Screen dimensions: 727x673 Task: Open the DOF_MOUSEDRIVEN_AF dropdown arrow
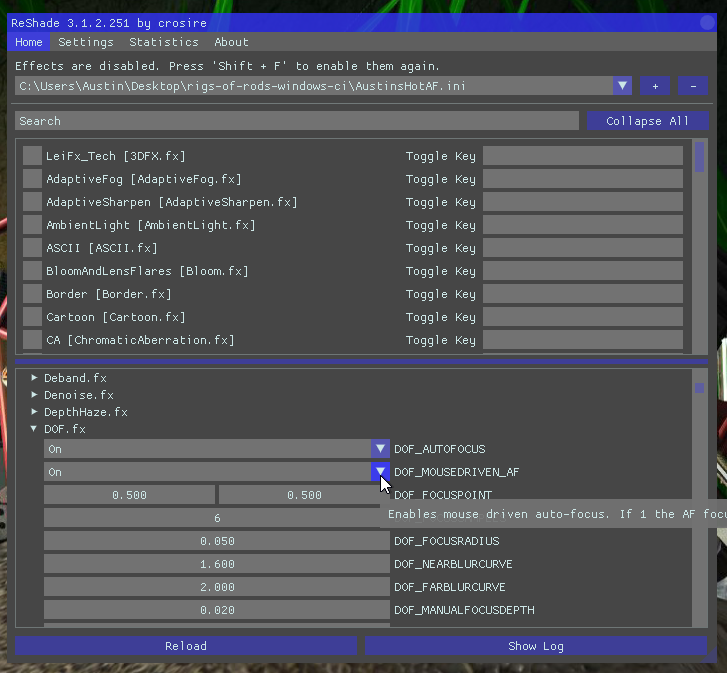pyautogui.click(x=380, y=472)
